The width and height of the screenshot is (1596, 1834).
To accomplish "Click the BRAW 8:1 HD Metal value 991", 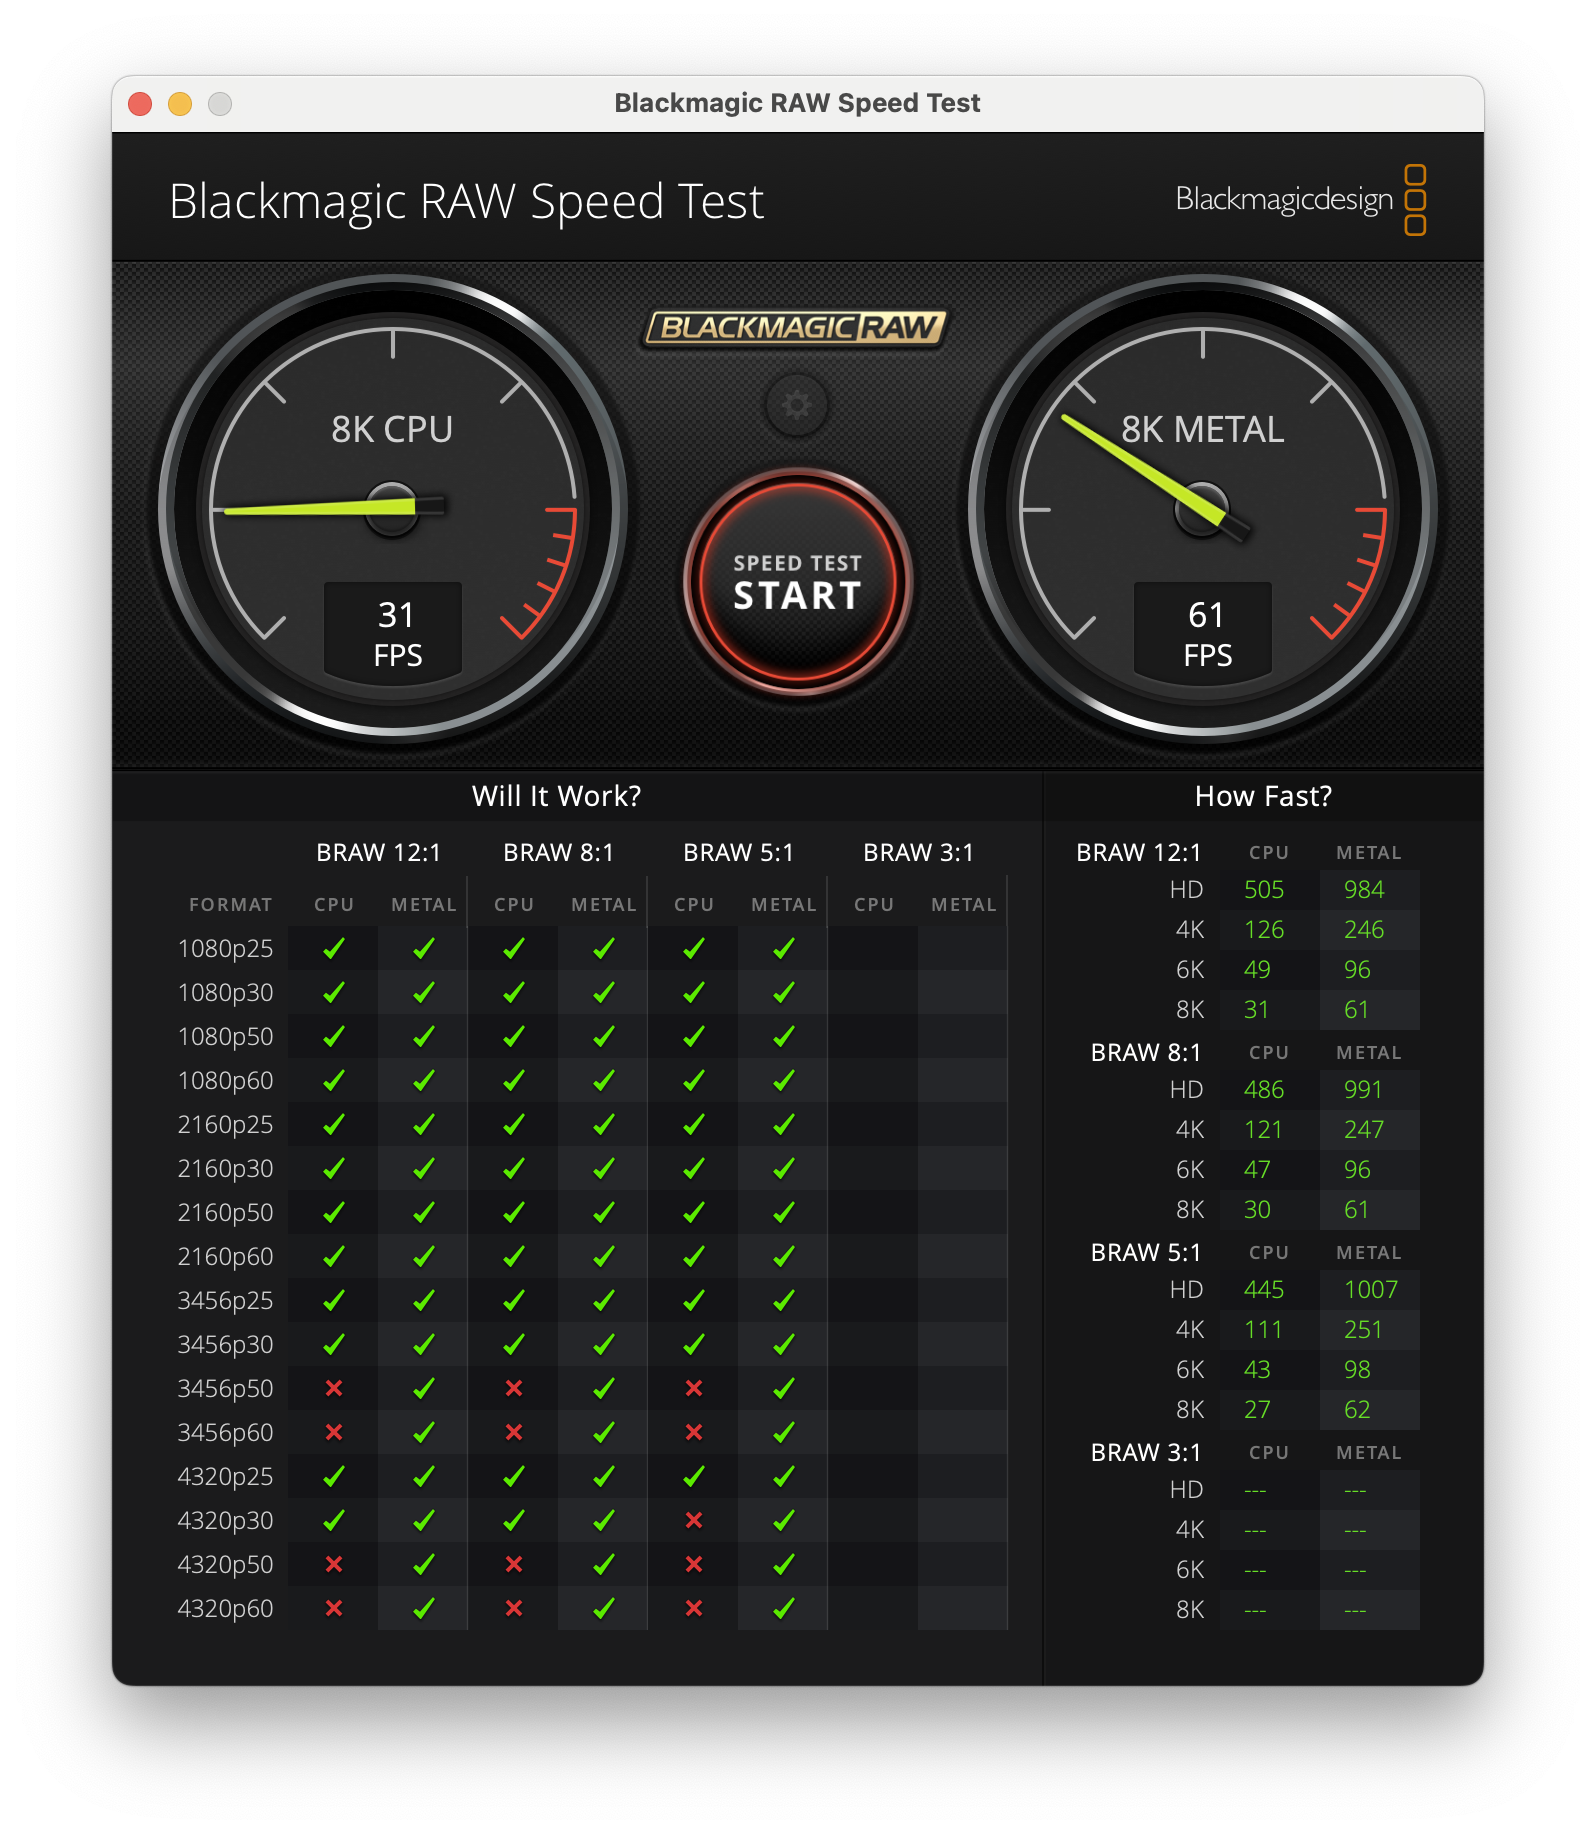I will click(x=1363, y=1090).
